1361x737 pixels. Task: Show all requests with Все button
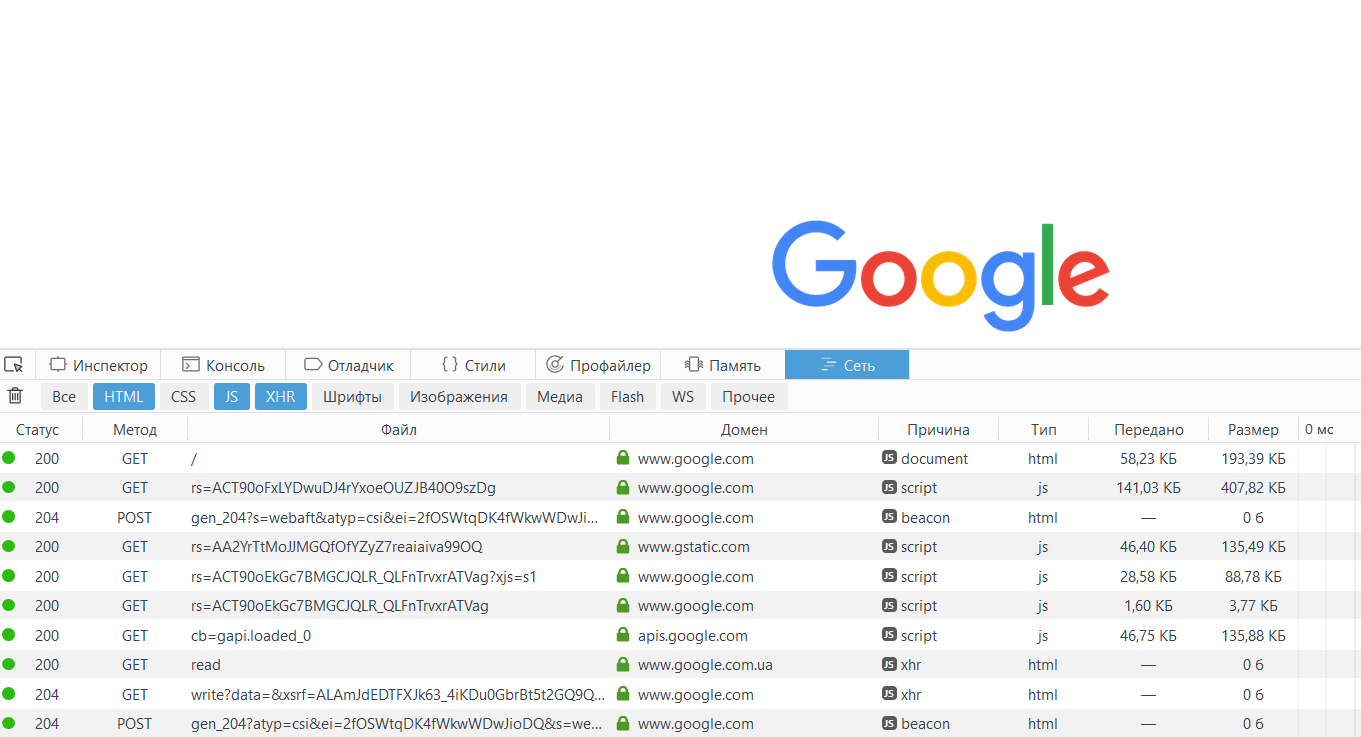pos(64,397)
